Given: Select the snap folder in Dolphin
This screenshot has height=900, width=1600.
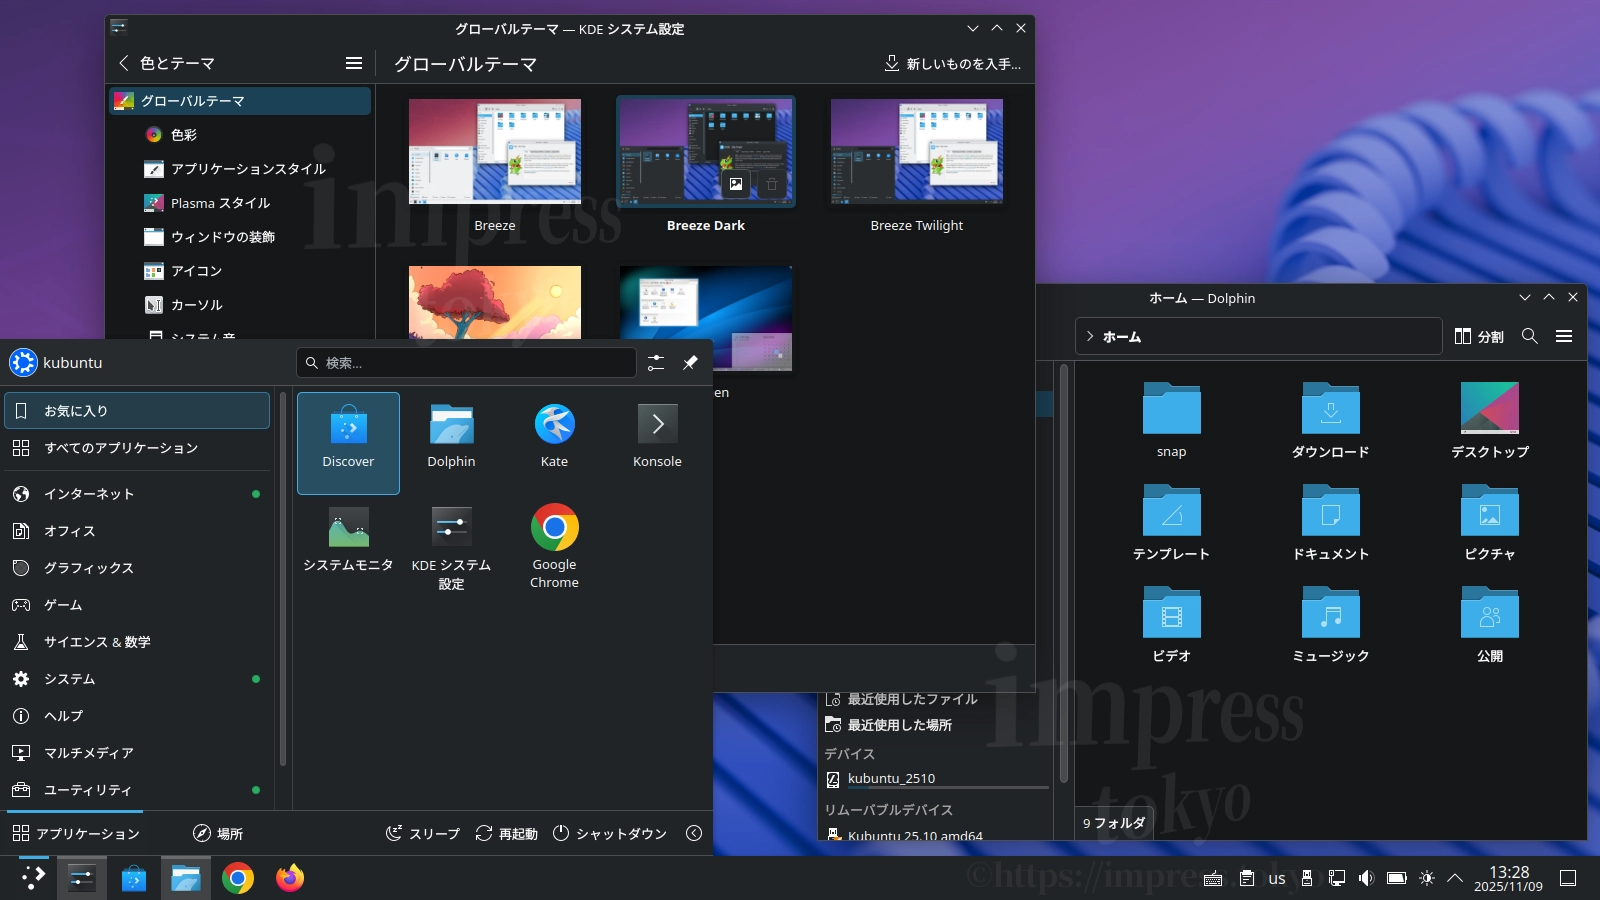Looking at the screenshot, I should 1172,420.
